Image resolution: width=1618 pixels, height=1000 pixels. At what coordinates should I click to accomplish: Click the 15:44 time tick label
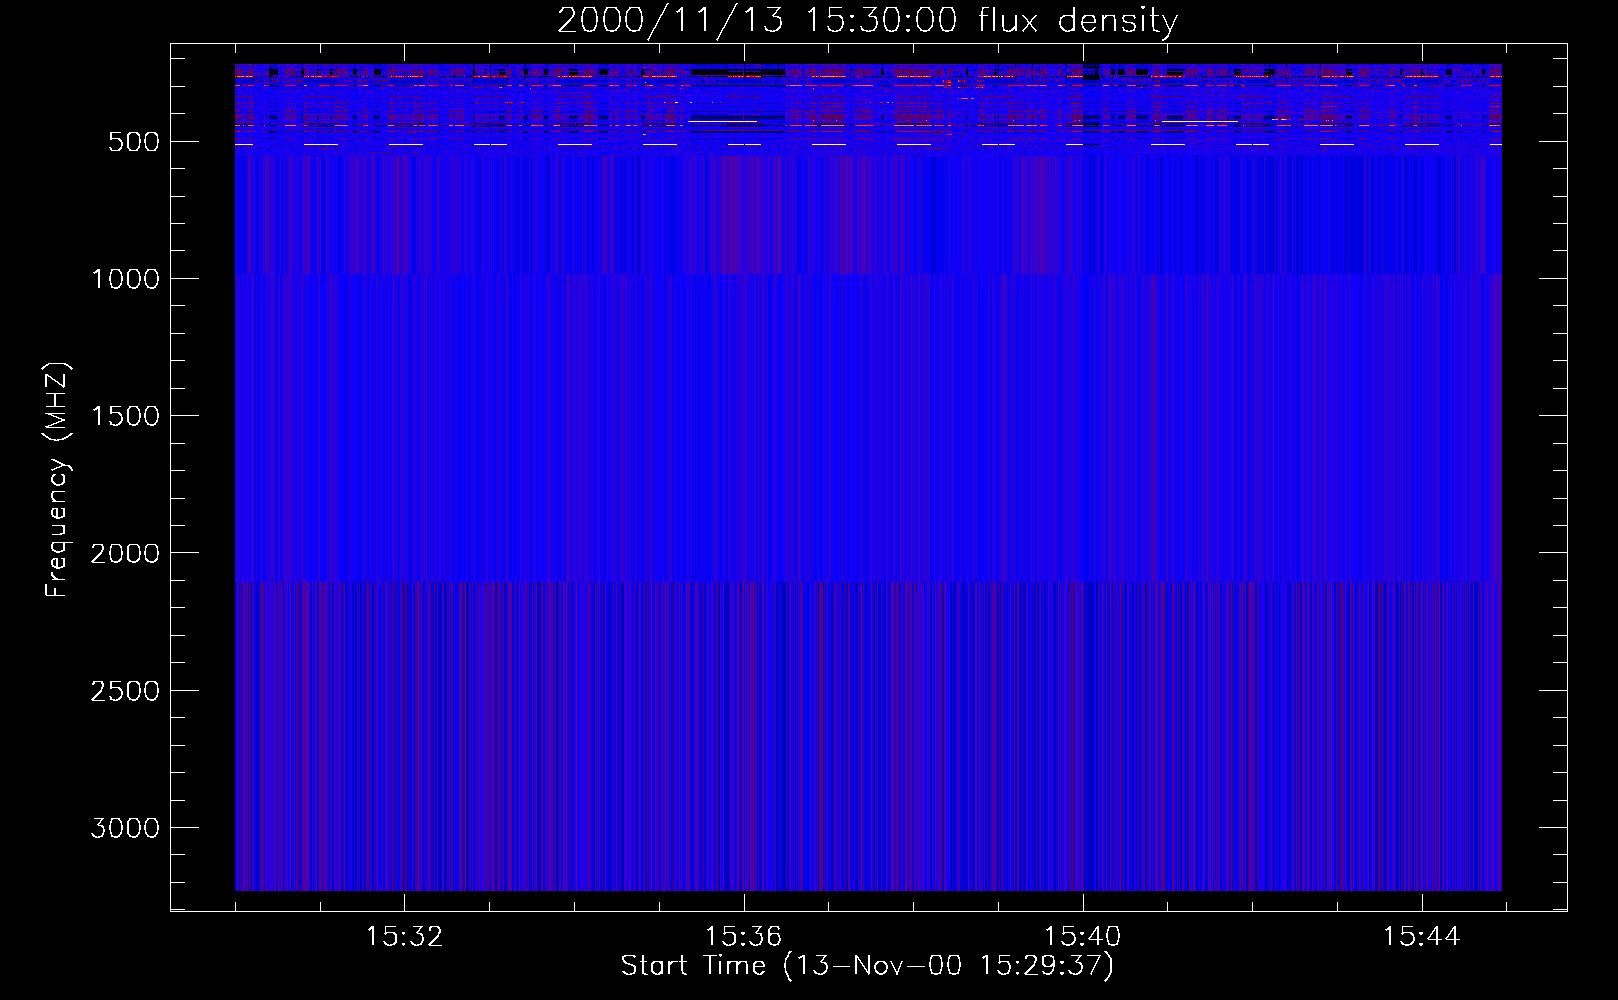point(1421,937)
